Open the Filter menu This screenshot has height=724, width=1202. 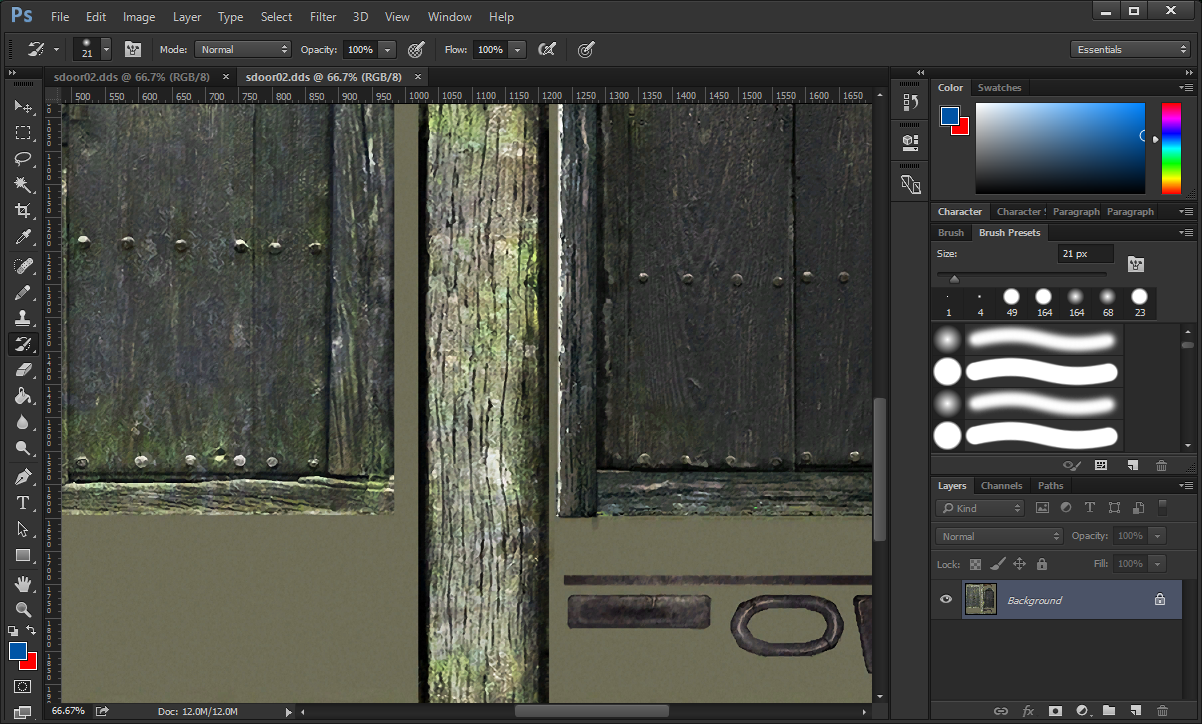(x=323, y=17)
